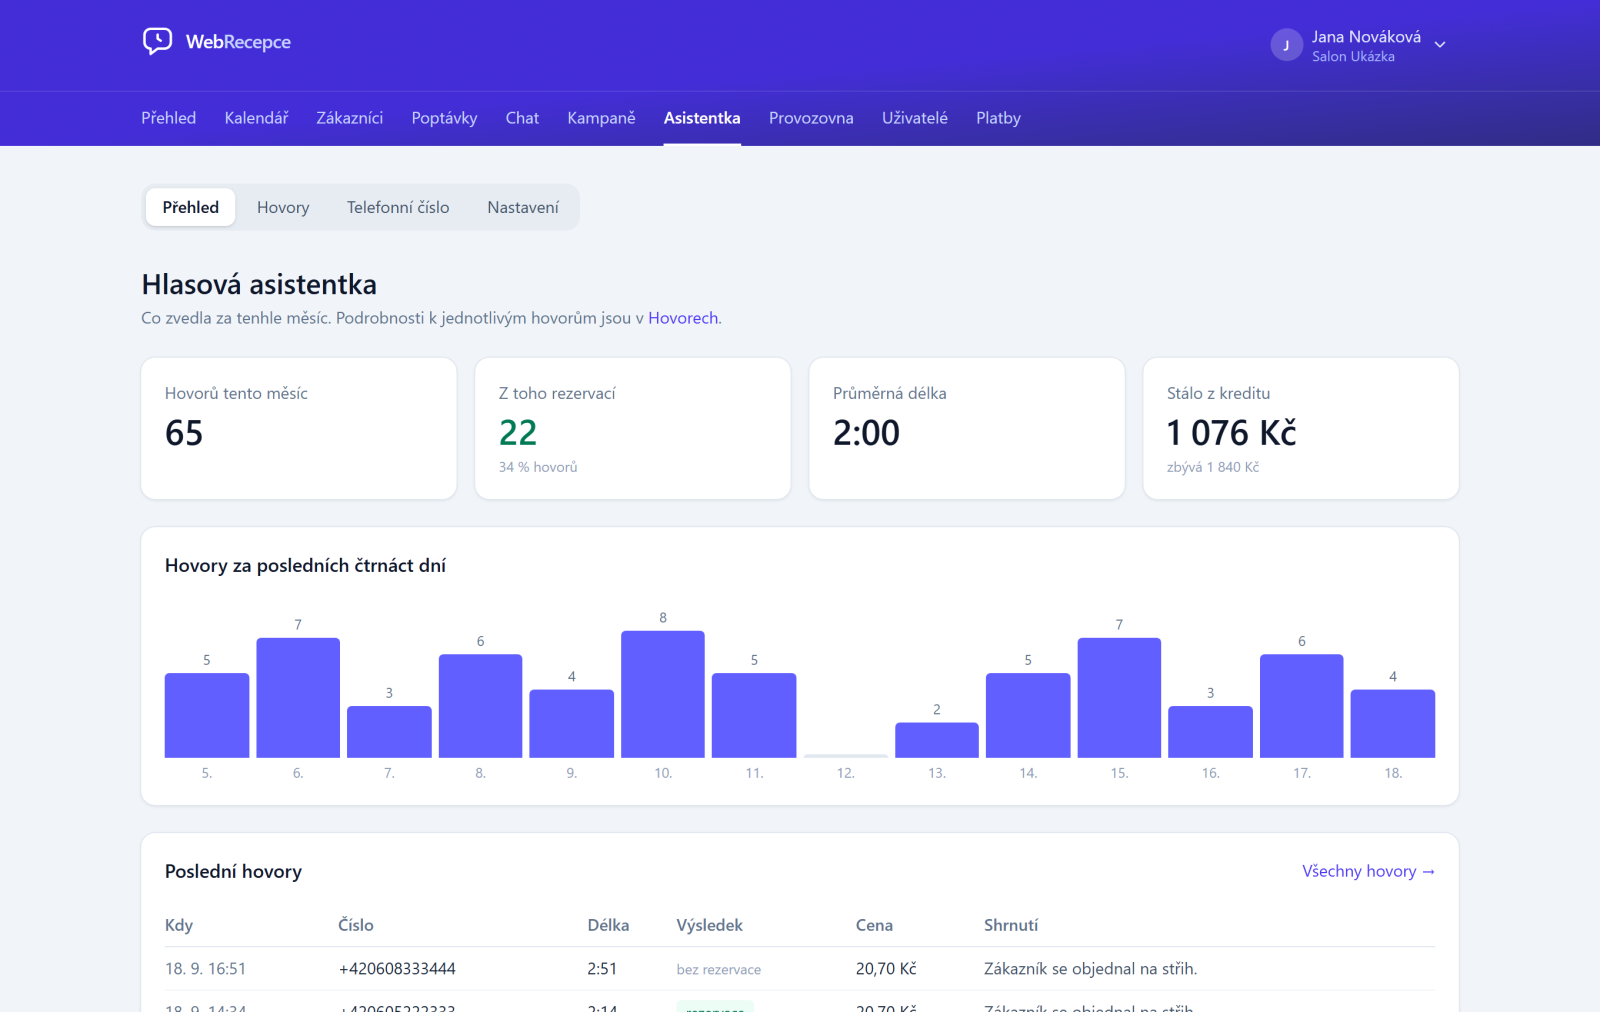The width and height of the screenshot is (1600, 1012).
Task: Open the Chat section
Action: click(522, 118)
